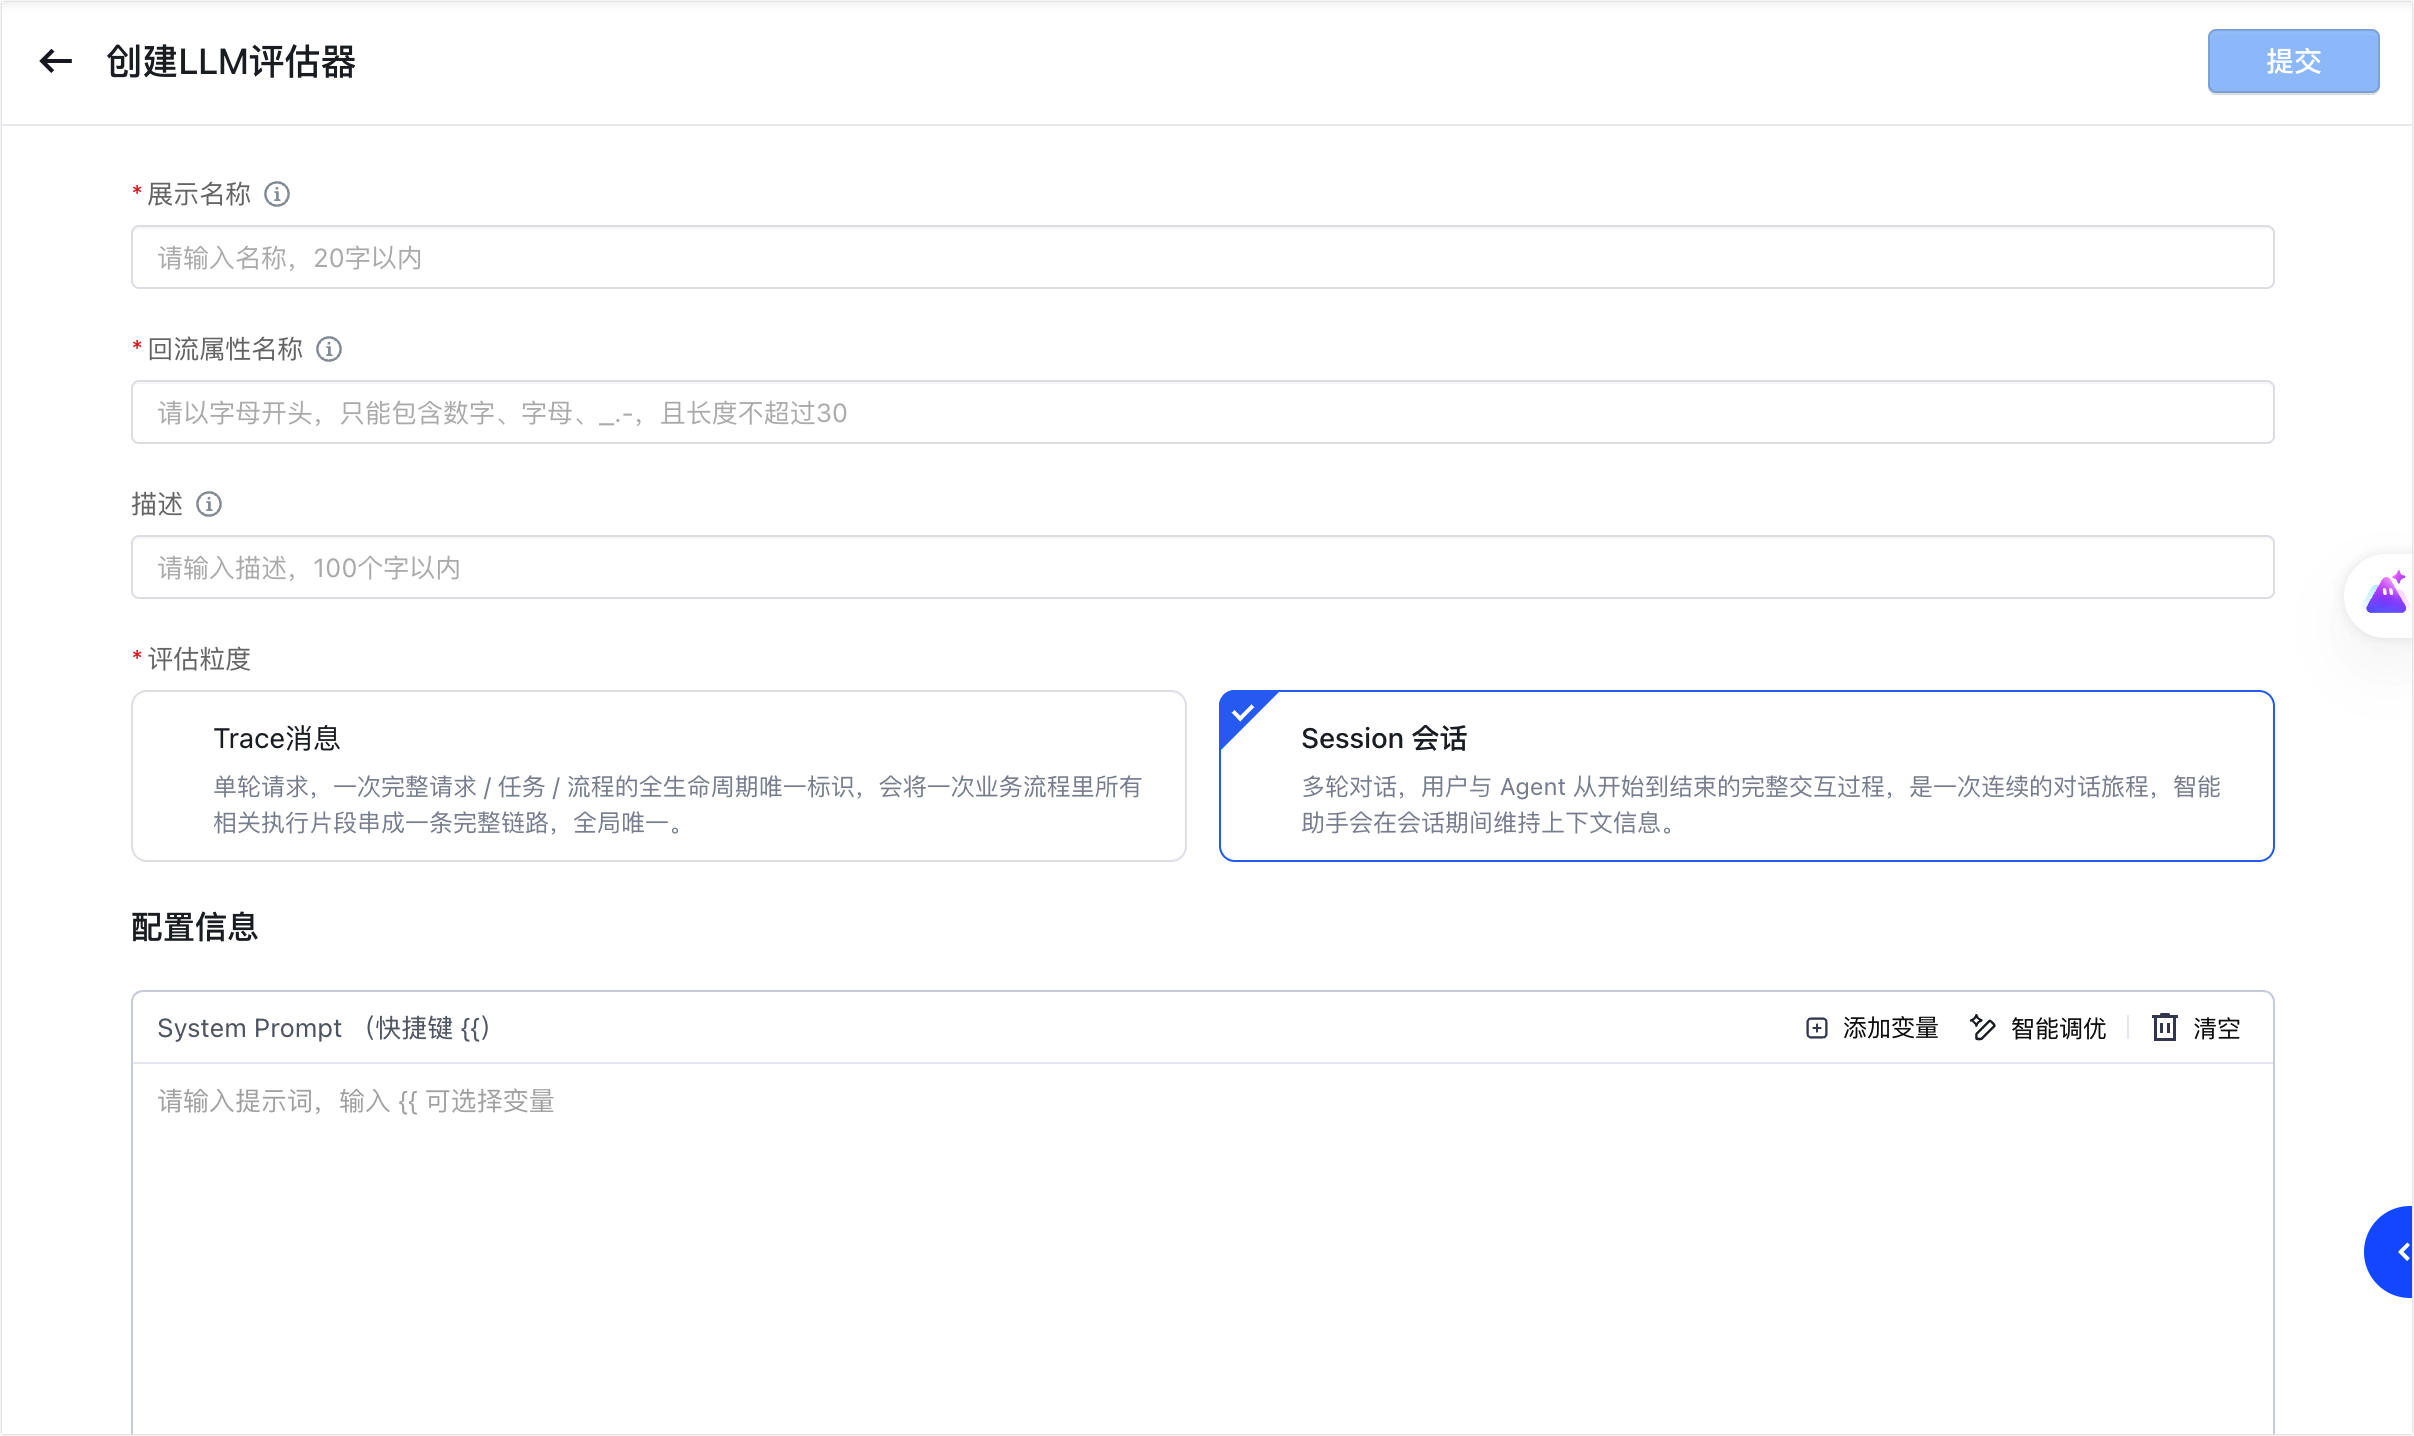Click the 智能调优 smart tuning button

2038,1028
